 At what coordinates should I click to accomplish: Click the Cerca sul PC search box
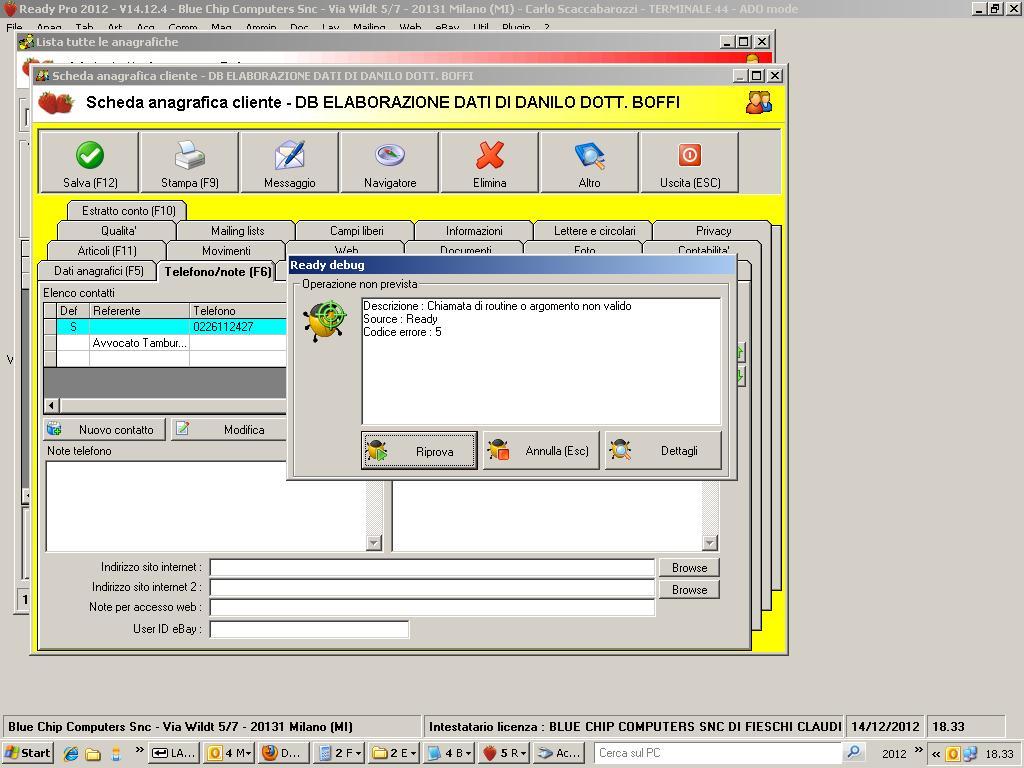click(717, 753)
